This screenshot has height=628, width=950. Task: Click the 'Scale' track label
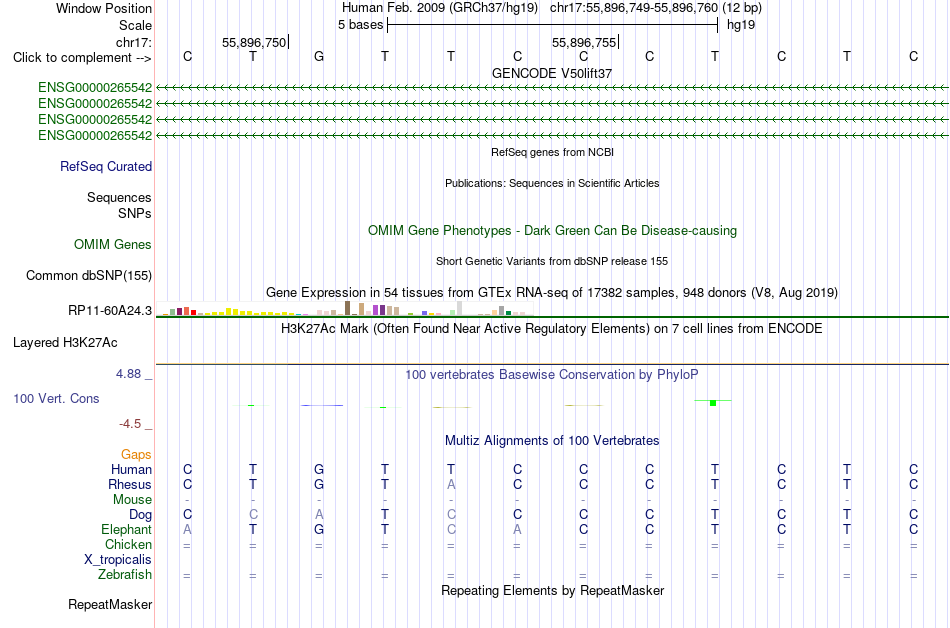[135, 25]
